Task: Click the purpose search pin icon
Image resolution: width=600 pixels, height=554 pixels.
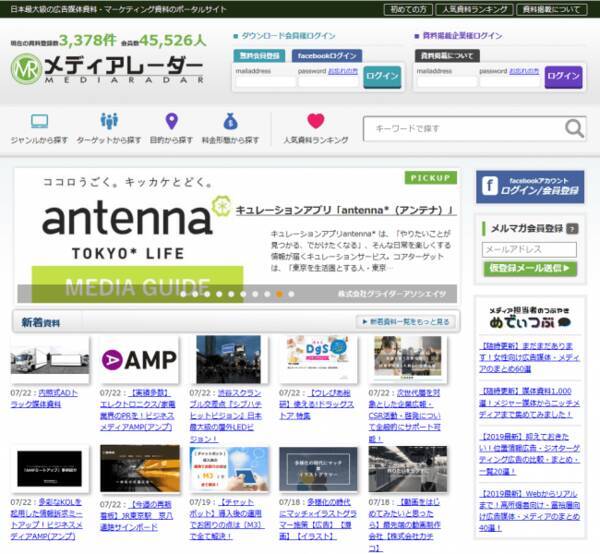Action: pyautogui.click(x=171, y=122)
